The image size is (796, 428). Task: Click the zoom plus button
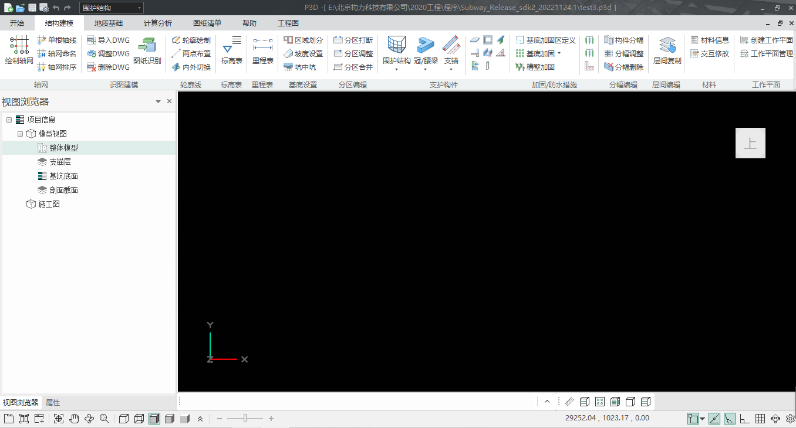(271, 419)
